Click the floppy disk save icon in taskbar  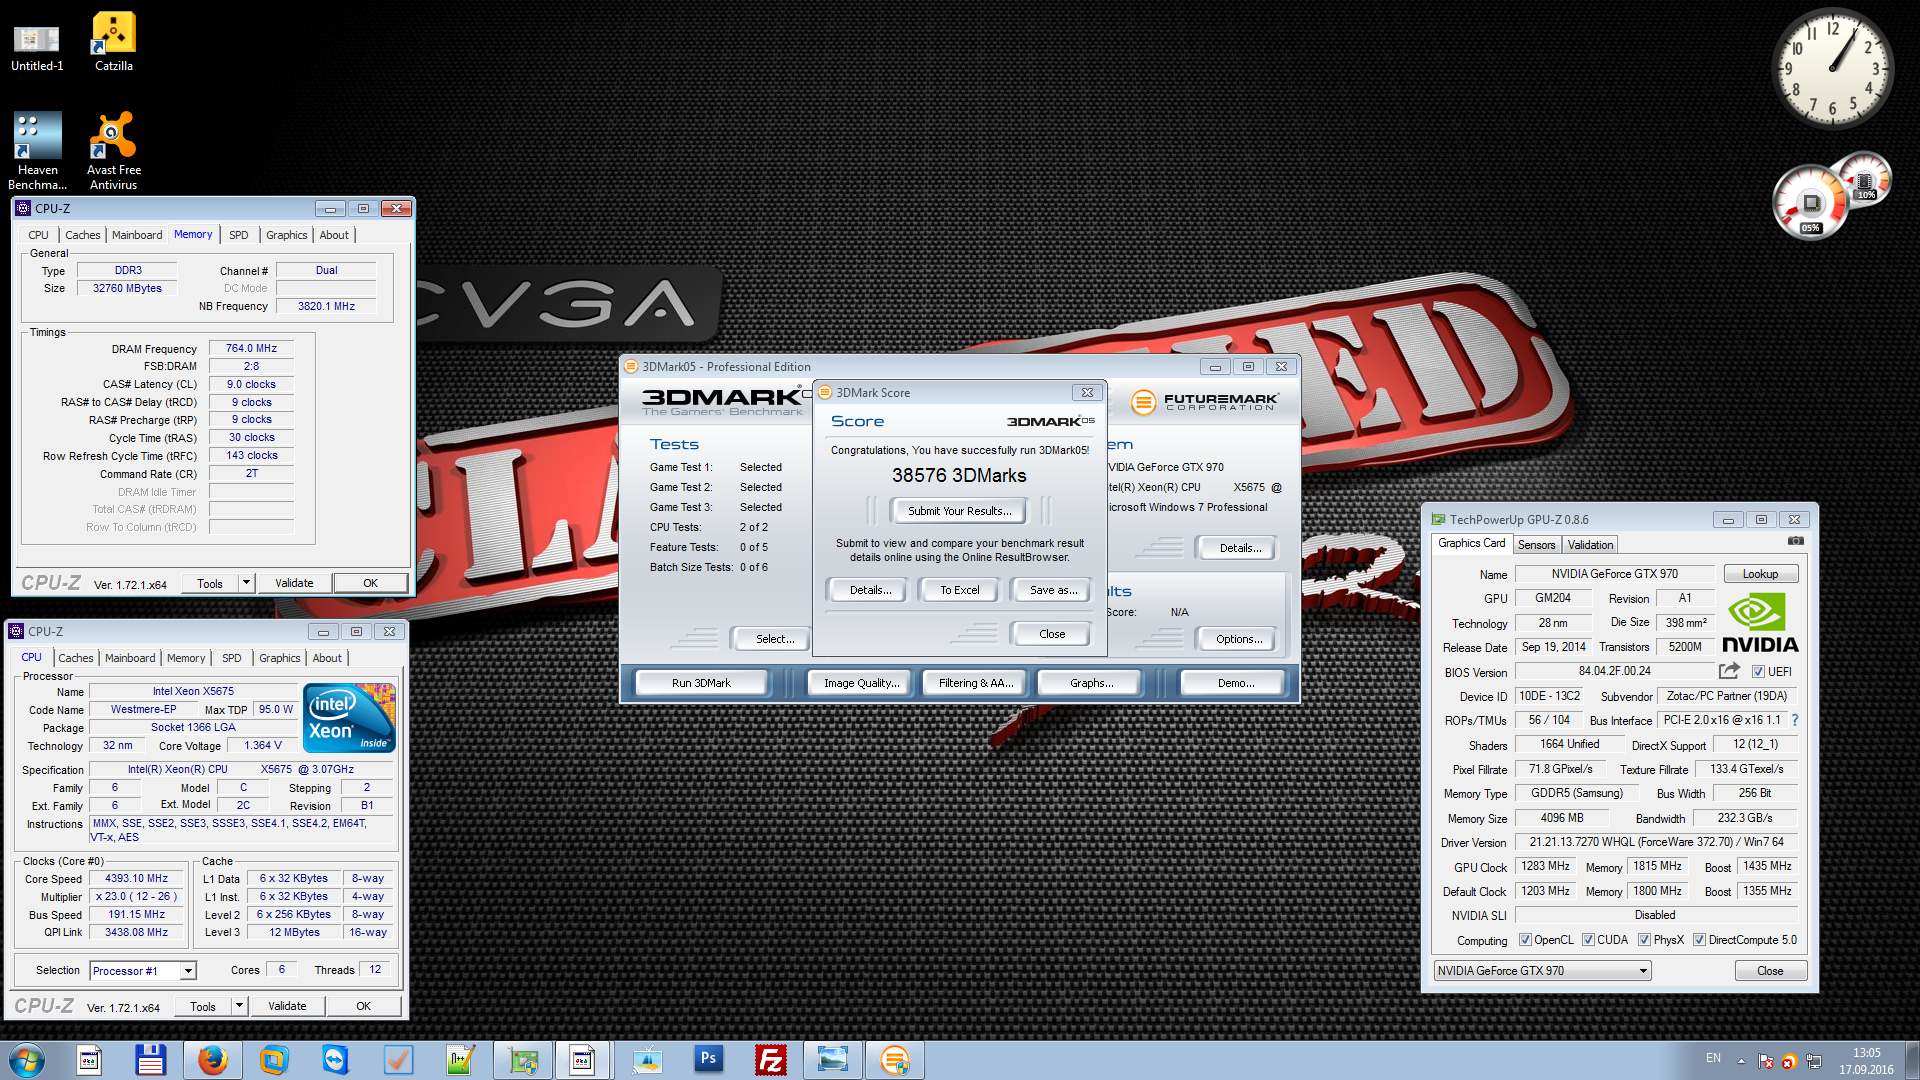(150, 1060)
